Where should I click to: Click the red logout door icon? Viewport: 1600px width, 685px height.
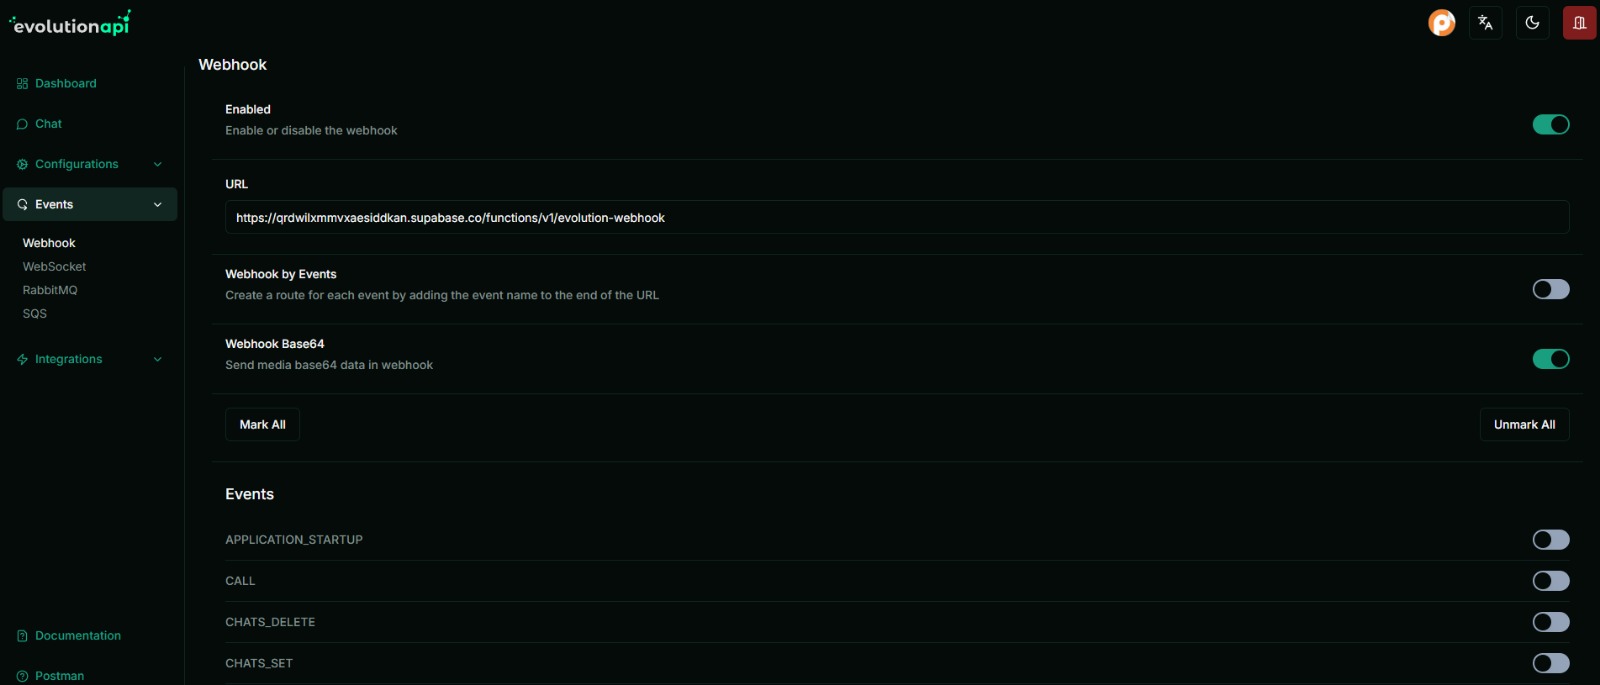1579,23
